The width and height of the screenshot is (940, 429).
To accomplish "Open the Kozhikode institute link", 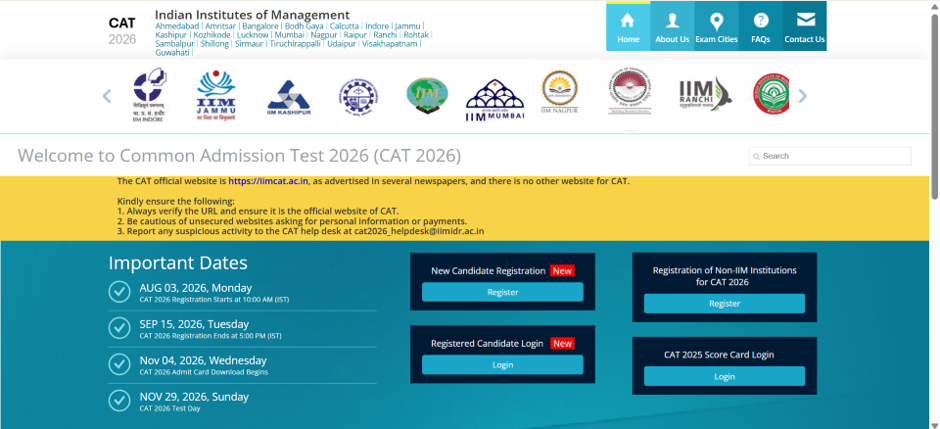I will tap(212, 35).
